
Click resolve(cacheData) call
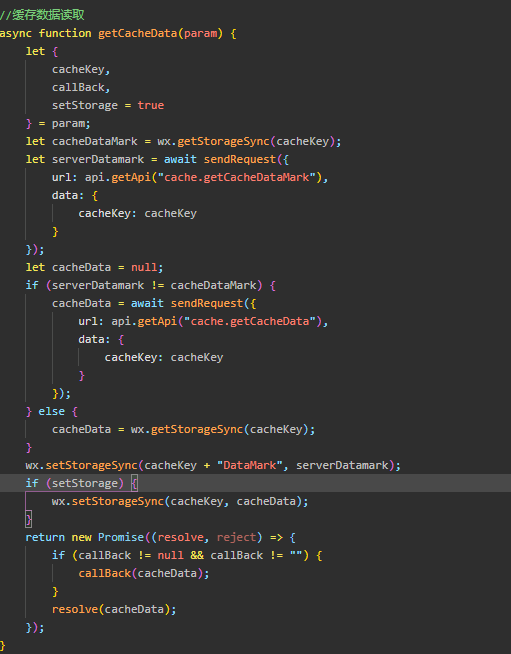click(111, 609)
